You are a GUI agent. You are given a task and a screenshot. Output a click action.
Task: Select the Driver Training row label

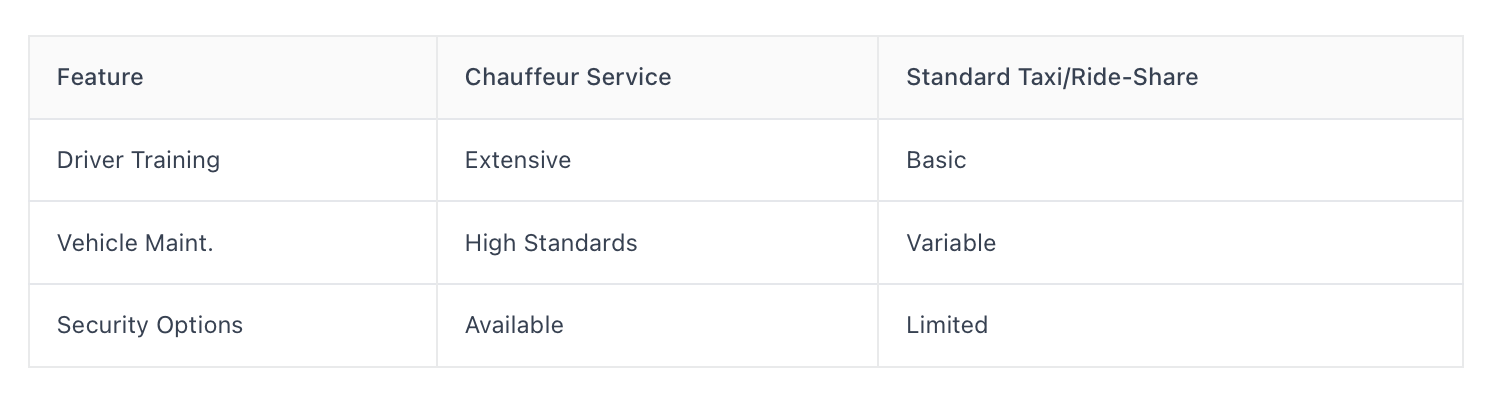(138, 160)
